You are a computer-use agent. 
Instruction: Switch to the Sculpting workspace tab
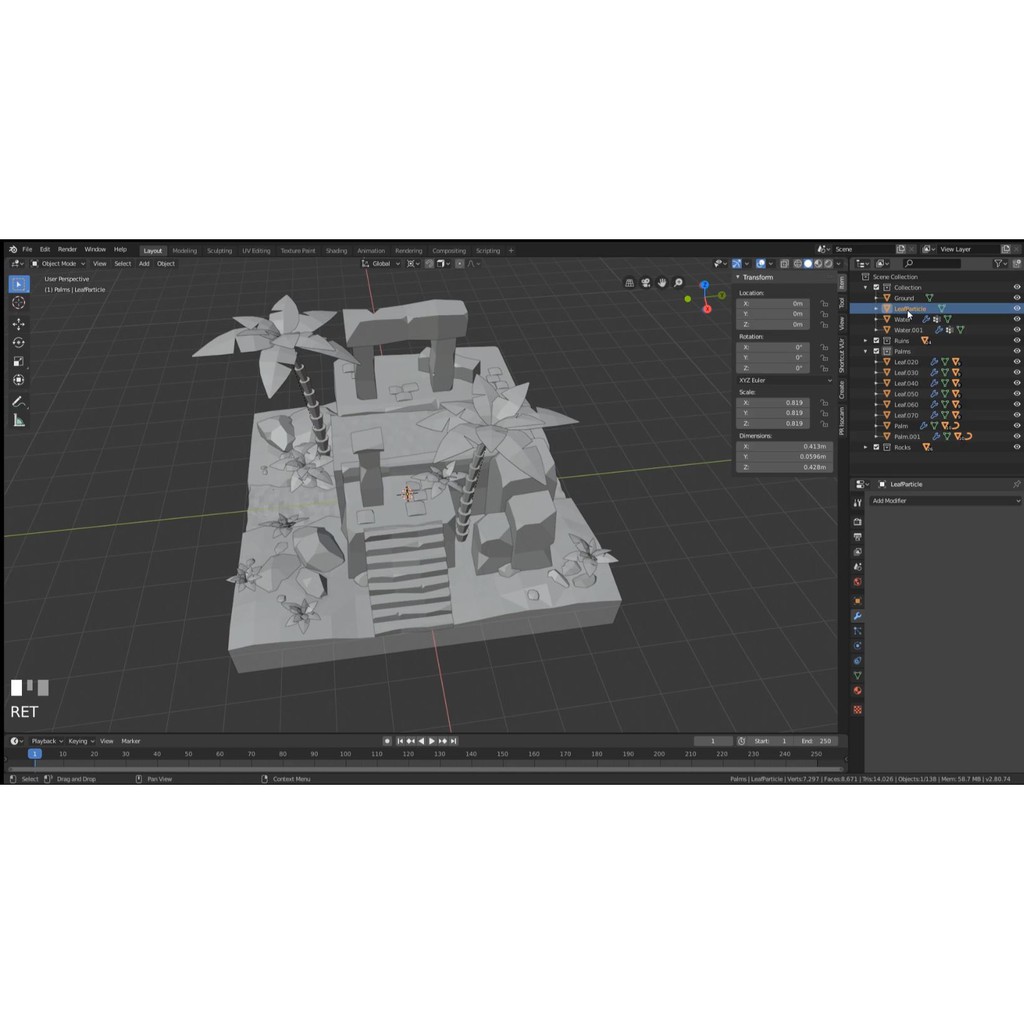point(219,251)
